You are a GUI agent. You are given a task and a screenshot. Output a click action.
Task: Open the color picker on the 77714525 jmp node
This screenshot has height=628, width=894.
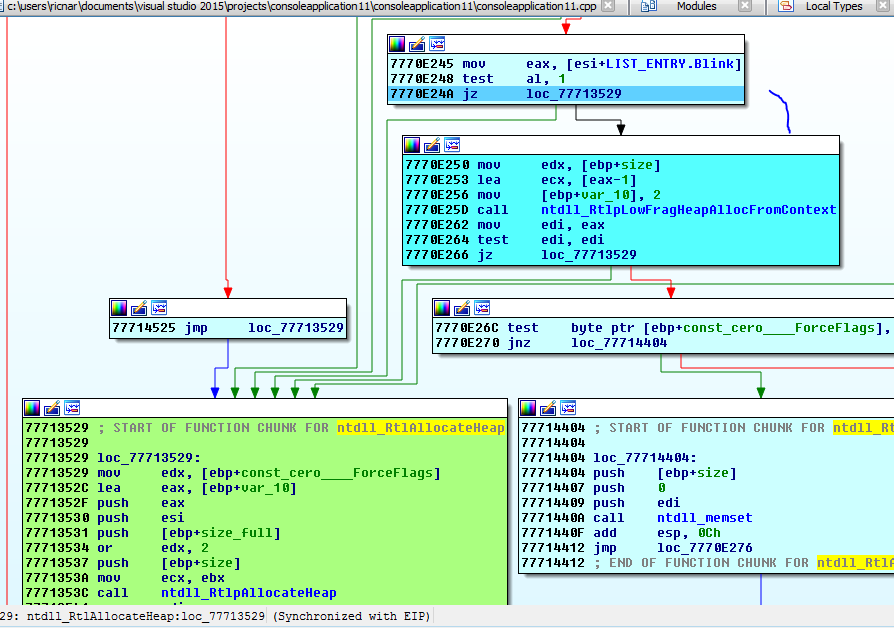tap(120, 307)
